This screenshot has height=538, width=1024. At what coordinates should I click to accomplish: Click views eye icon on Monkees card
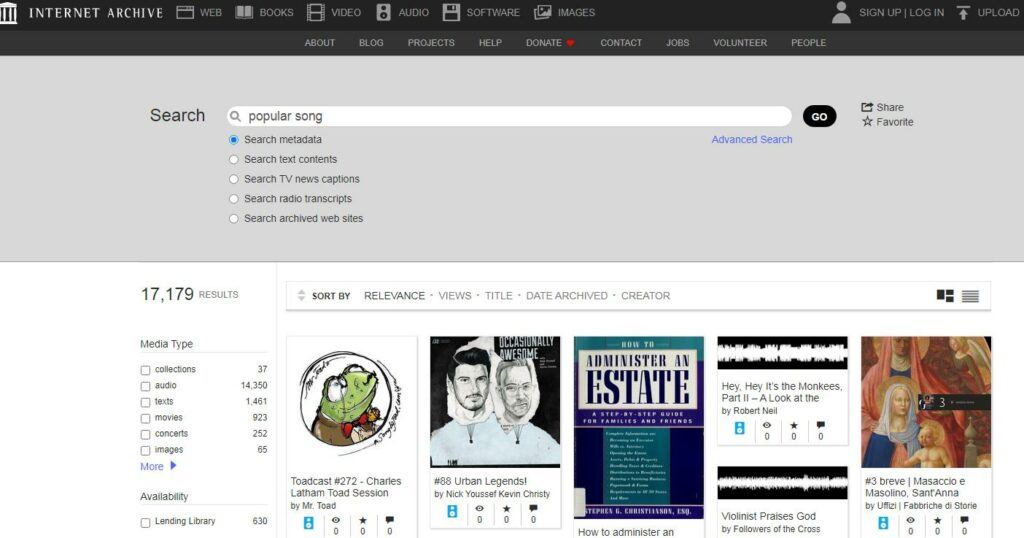(767, 425)
